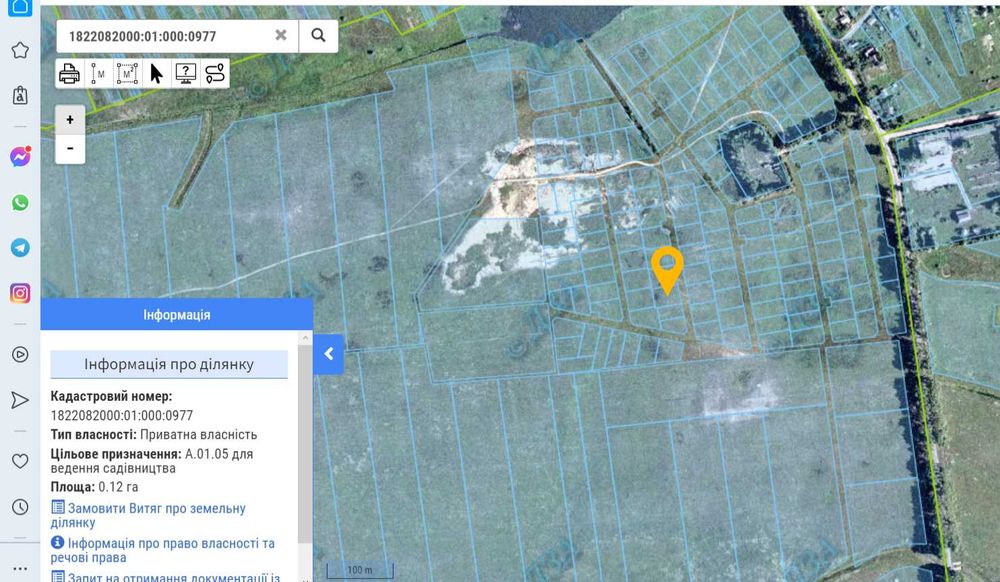Run search with magnifier button
Viewport: 1000px width, 582px height.
(x=318, y=35)
